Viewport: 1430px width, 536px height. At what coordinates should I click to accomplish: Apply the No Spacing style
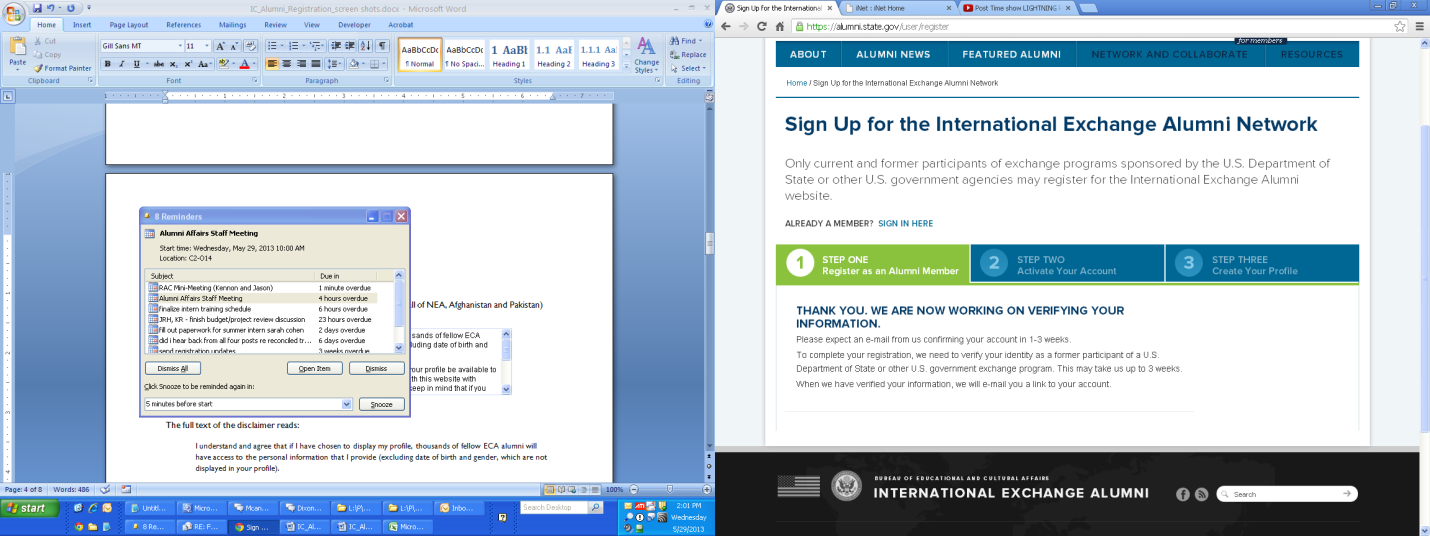465,54
